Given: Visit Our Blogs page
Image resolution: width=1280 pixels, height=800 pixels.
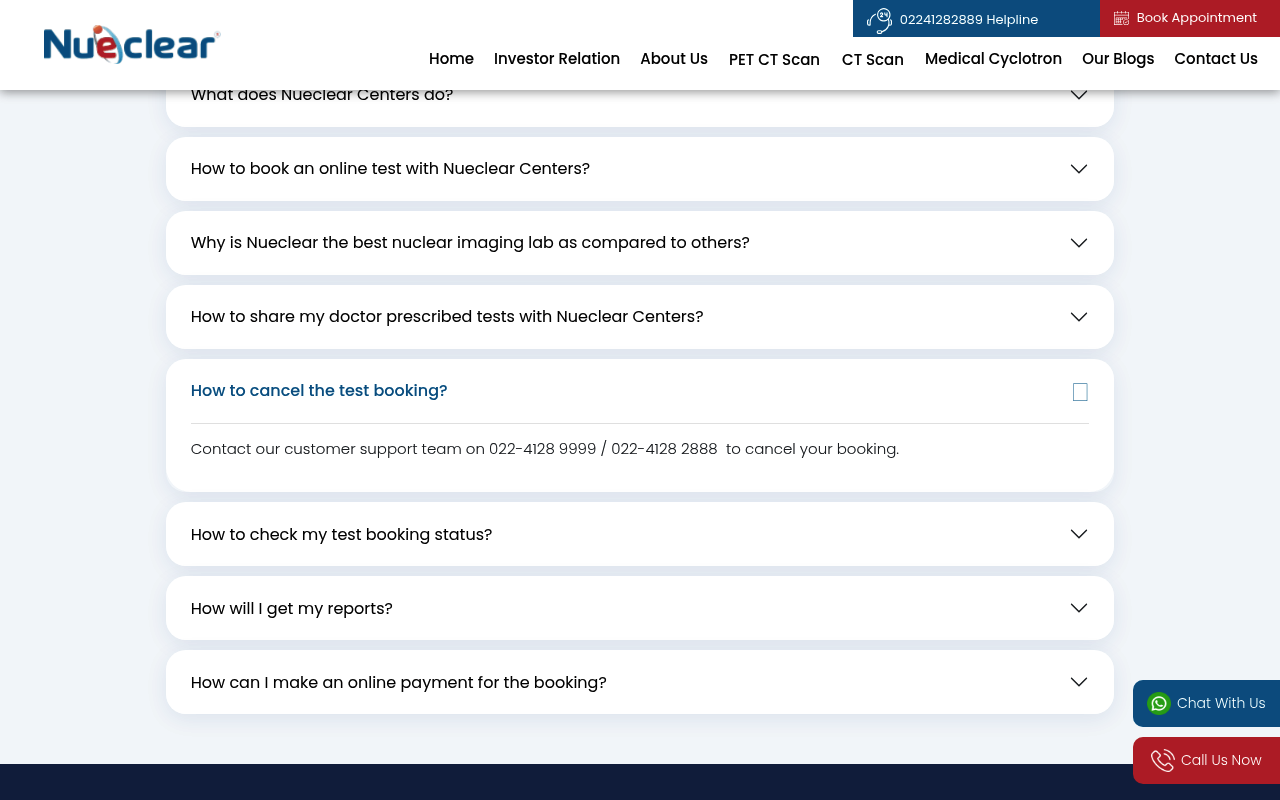Looking at the screenshot, I should [x=1118, y=59].
